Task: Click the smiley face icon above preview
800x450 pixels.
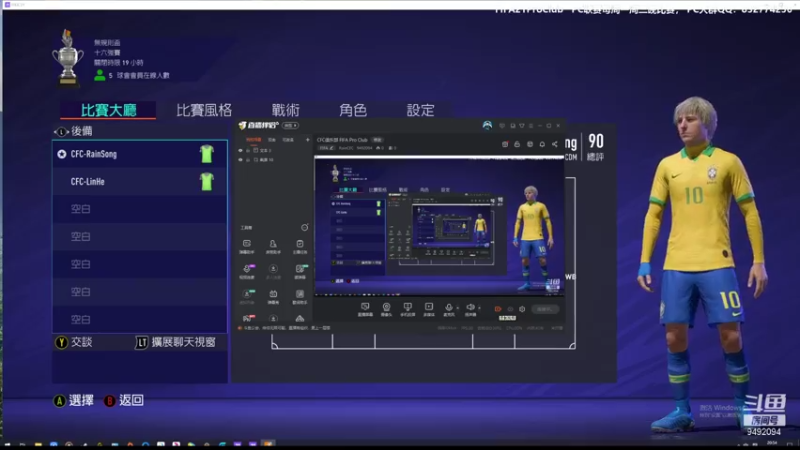Action: [x=530, y=144]
